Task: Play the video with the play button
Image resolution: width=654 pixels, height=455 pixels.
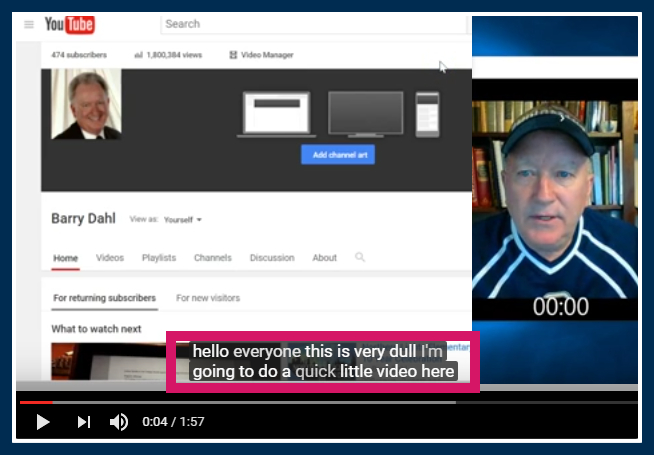Action: (43, 422)
